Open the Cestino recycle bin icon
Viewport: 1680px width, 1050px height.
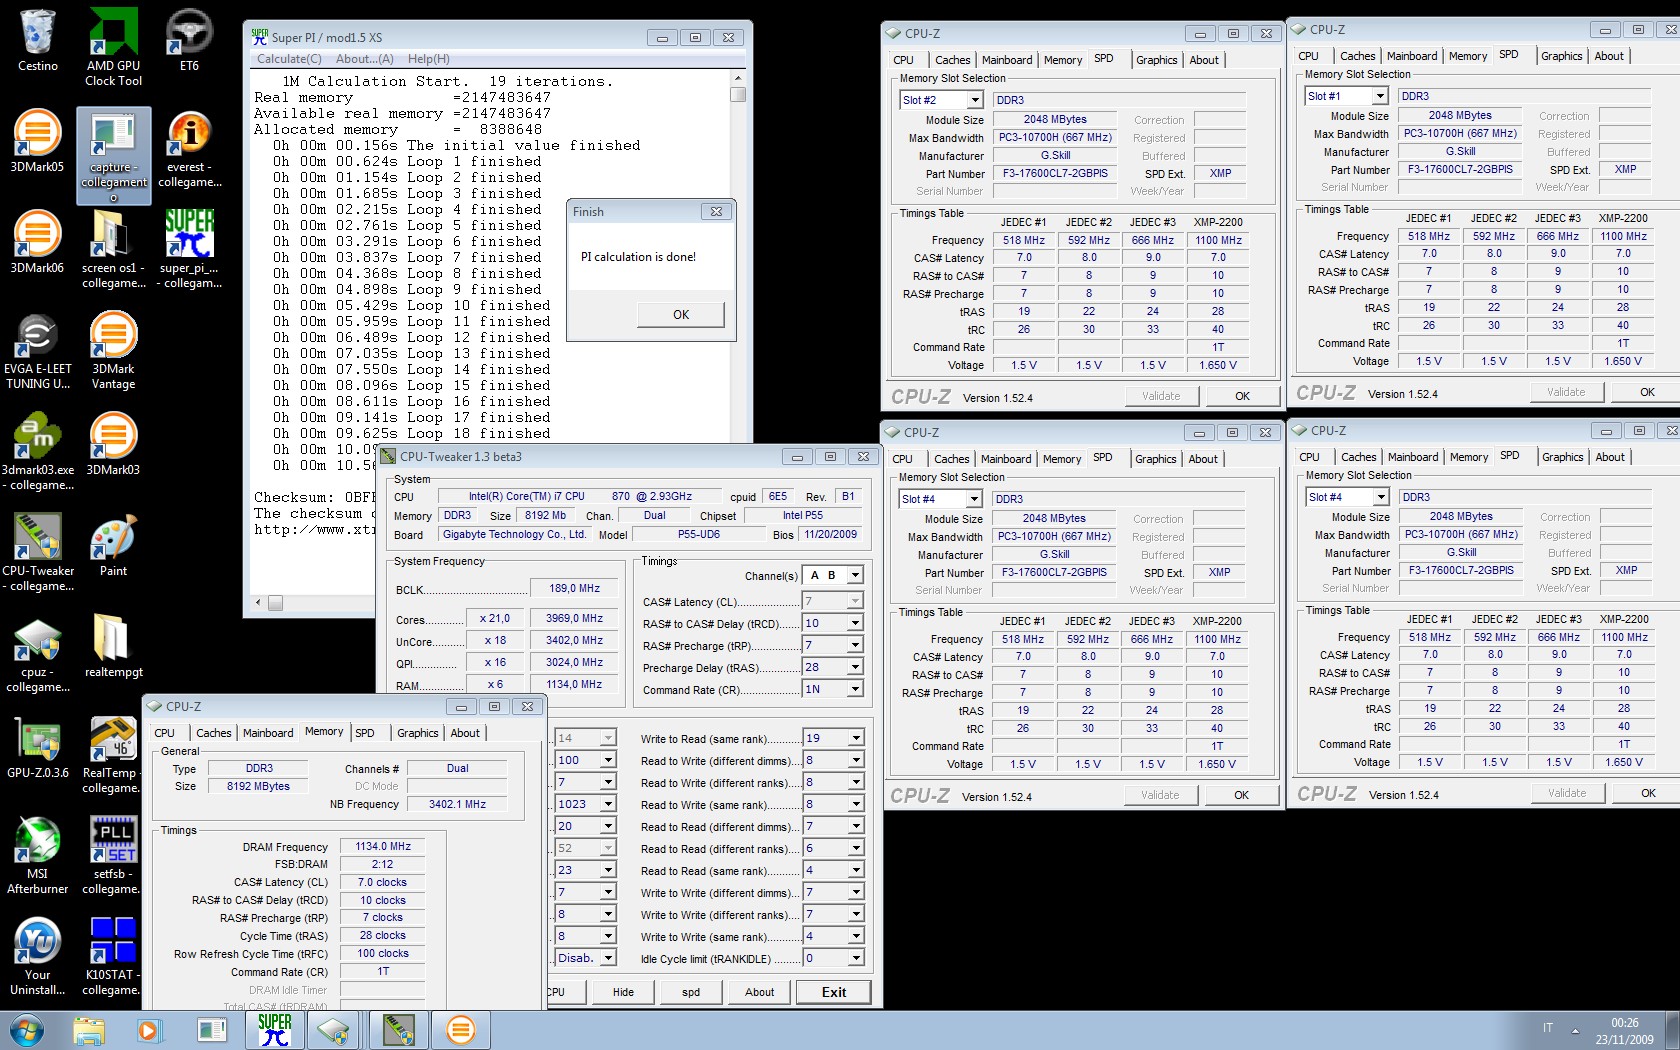(38, 40)
